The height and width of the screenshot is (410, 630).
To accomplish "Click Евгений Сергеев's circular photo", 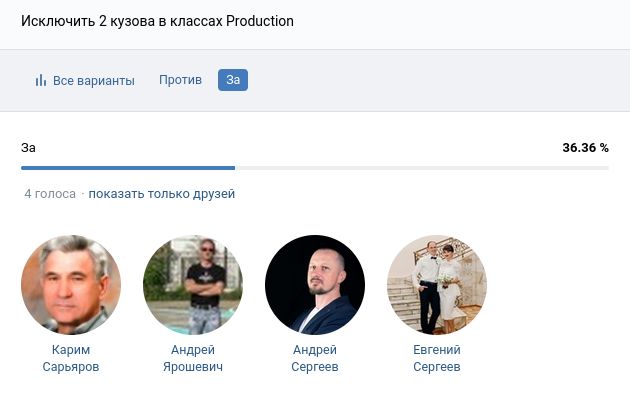I will pyautogui.click(x=437, y=285).
